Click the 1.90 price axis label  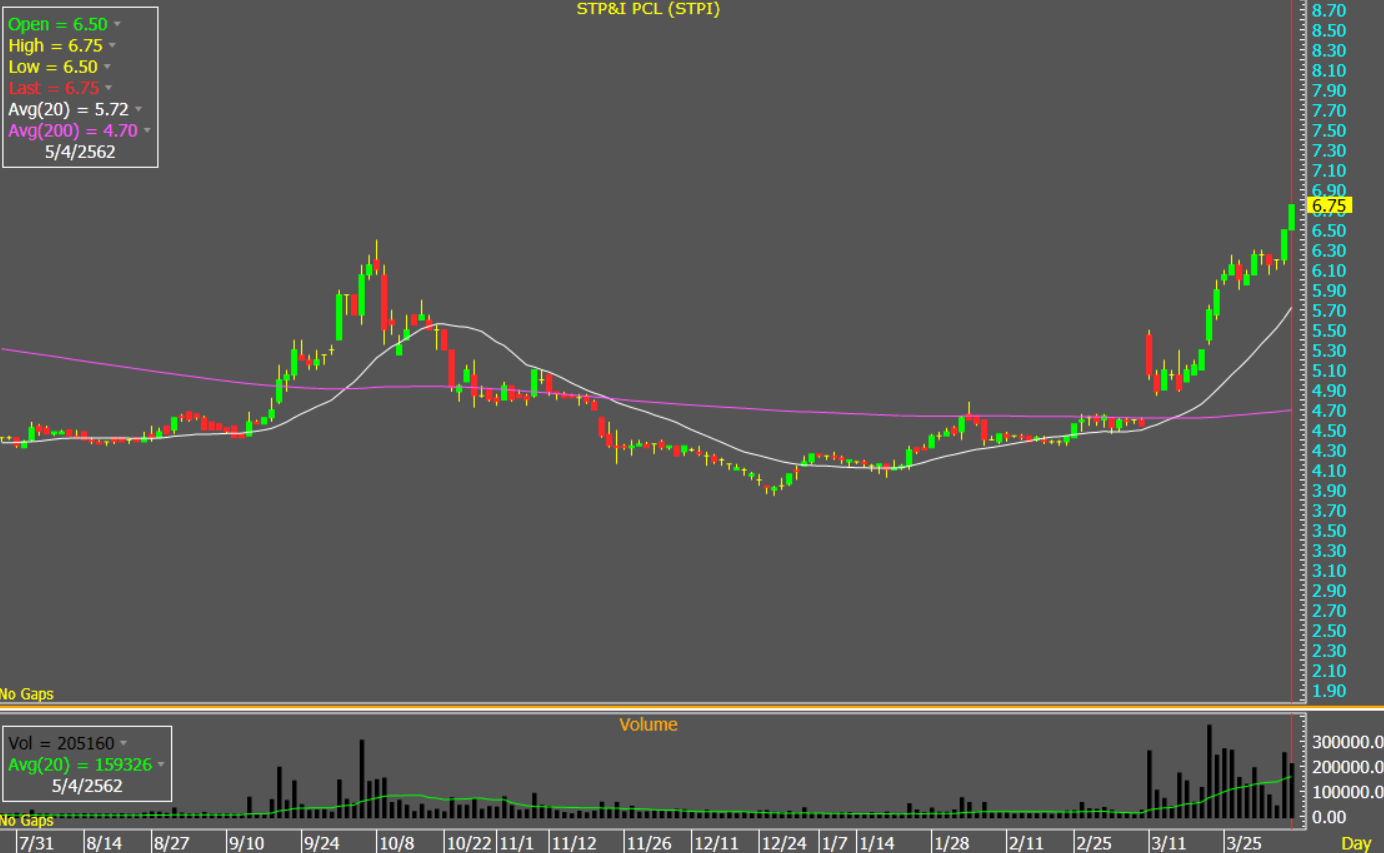click(x=1329, y=690)
